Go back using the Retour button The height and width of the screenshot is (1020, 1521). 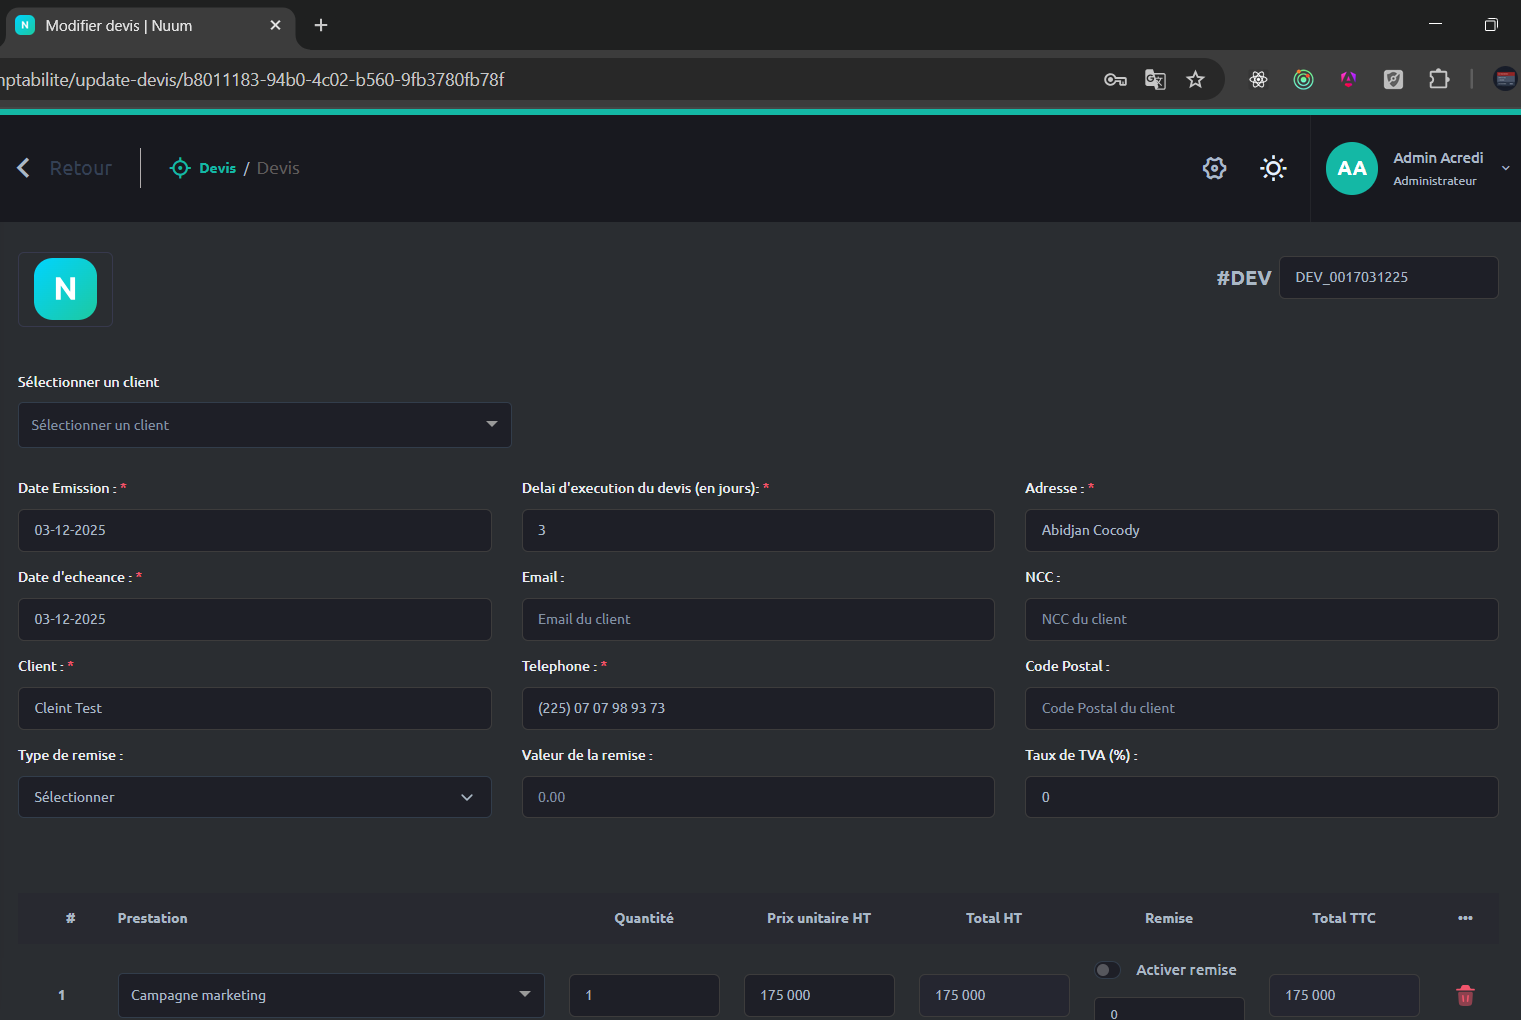click(x=66, y=168)
